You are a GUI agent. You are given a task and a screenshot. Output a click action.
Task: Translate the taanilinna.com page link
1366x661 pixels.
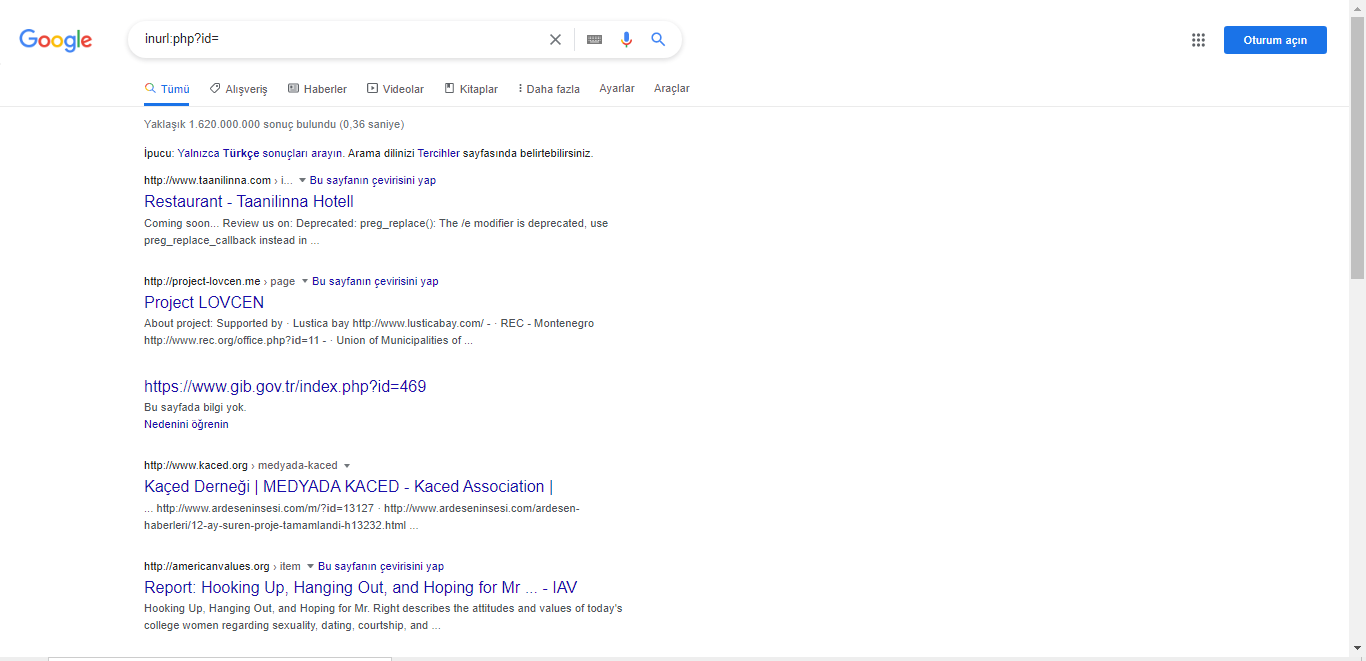coord(373,181)
